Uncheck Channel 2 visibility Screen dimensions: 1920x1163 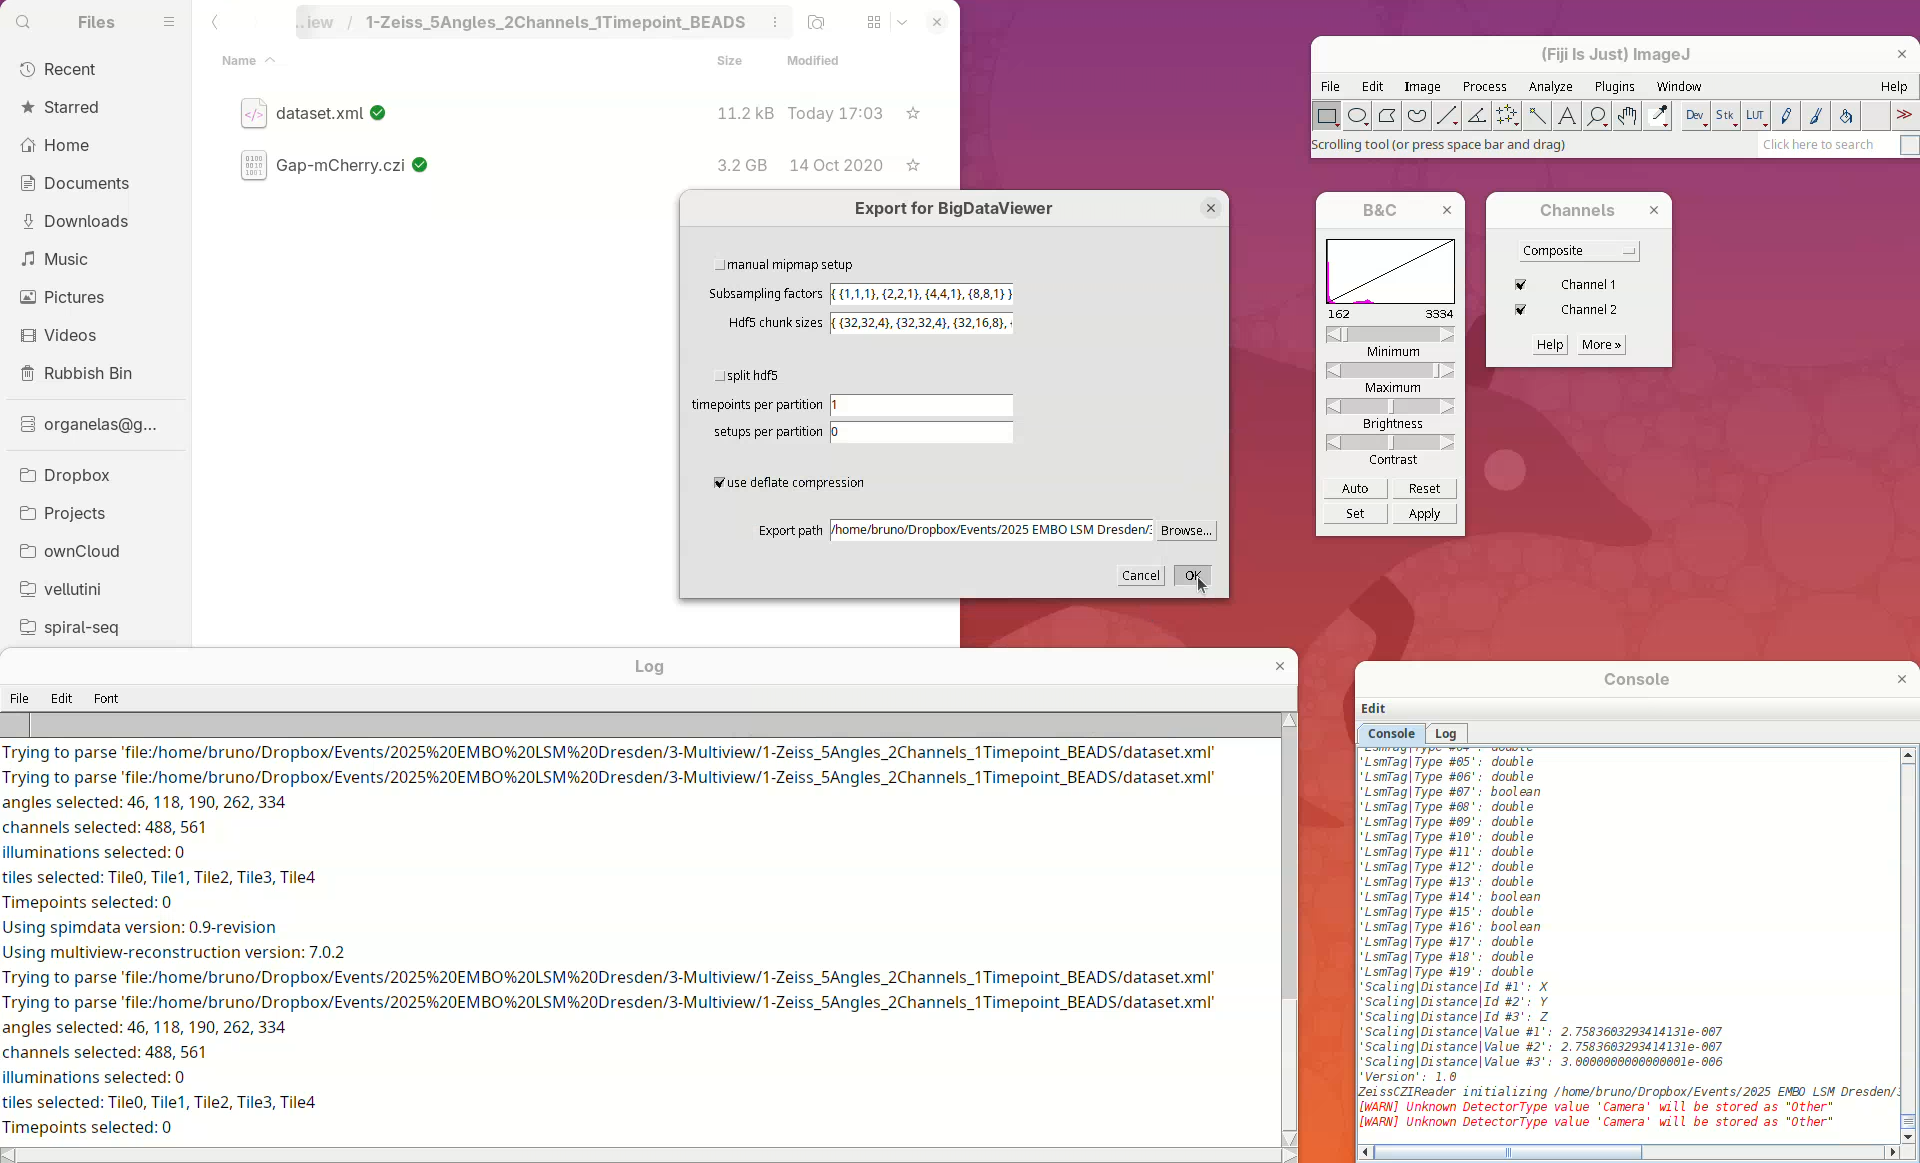point(1520,310)
